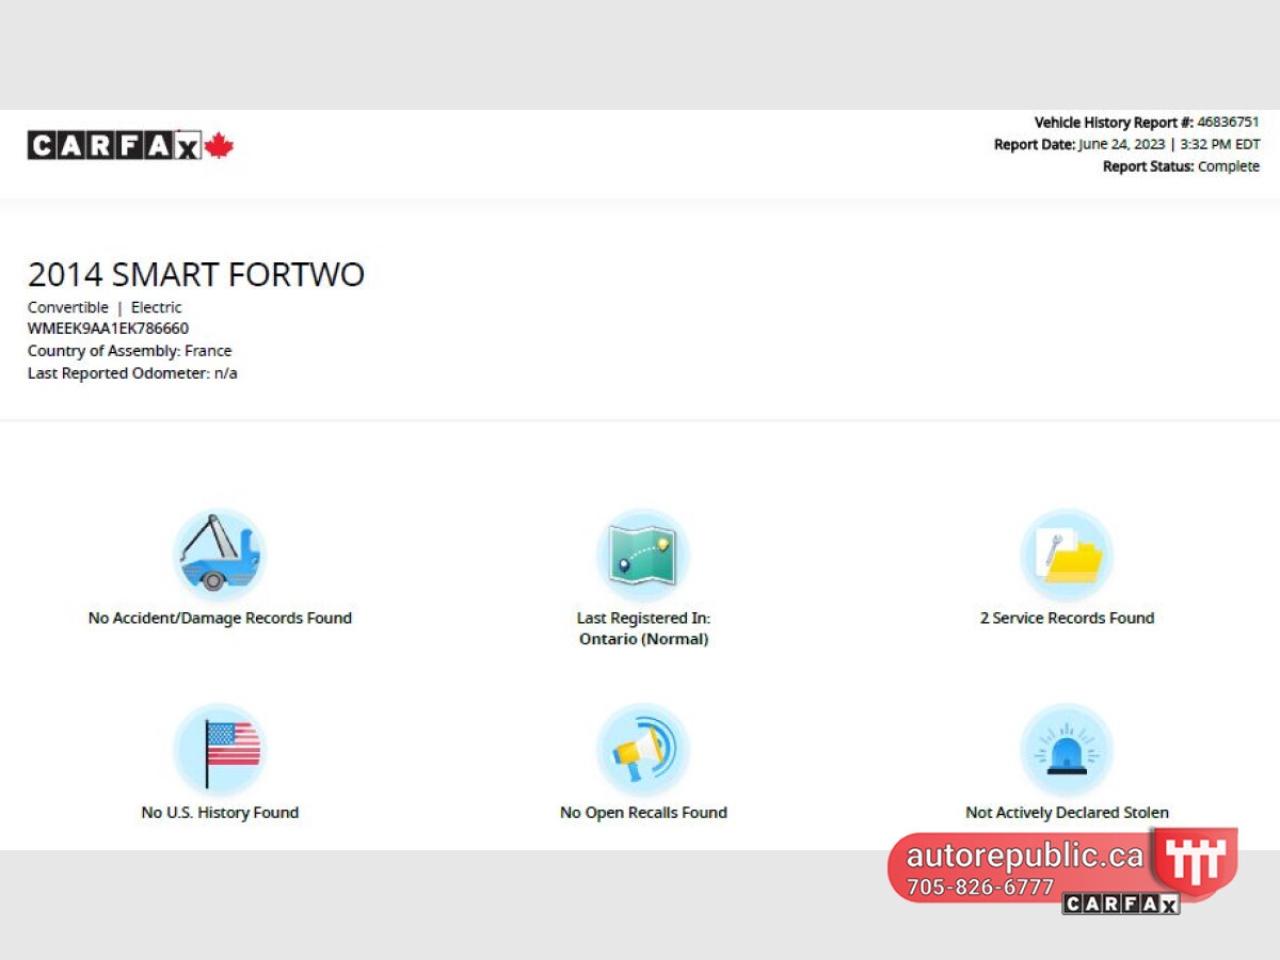Click the CARFAX Canada logo

tap(130, 146)
